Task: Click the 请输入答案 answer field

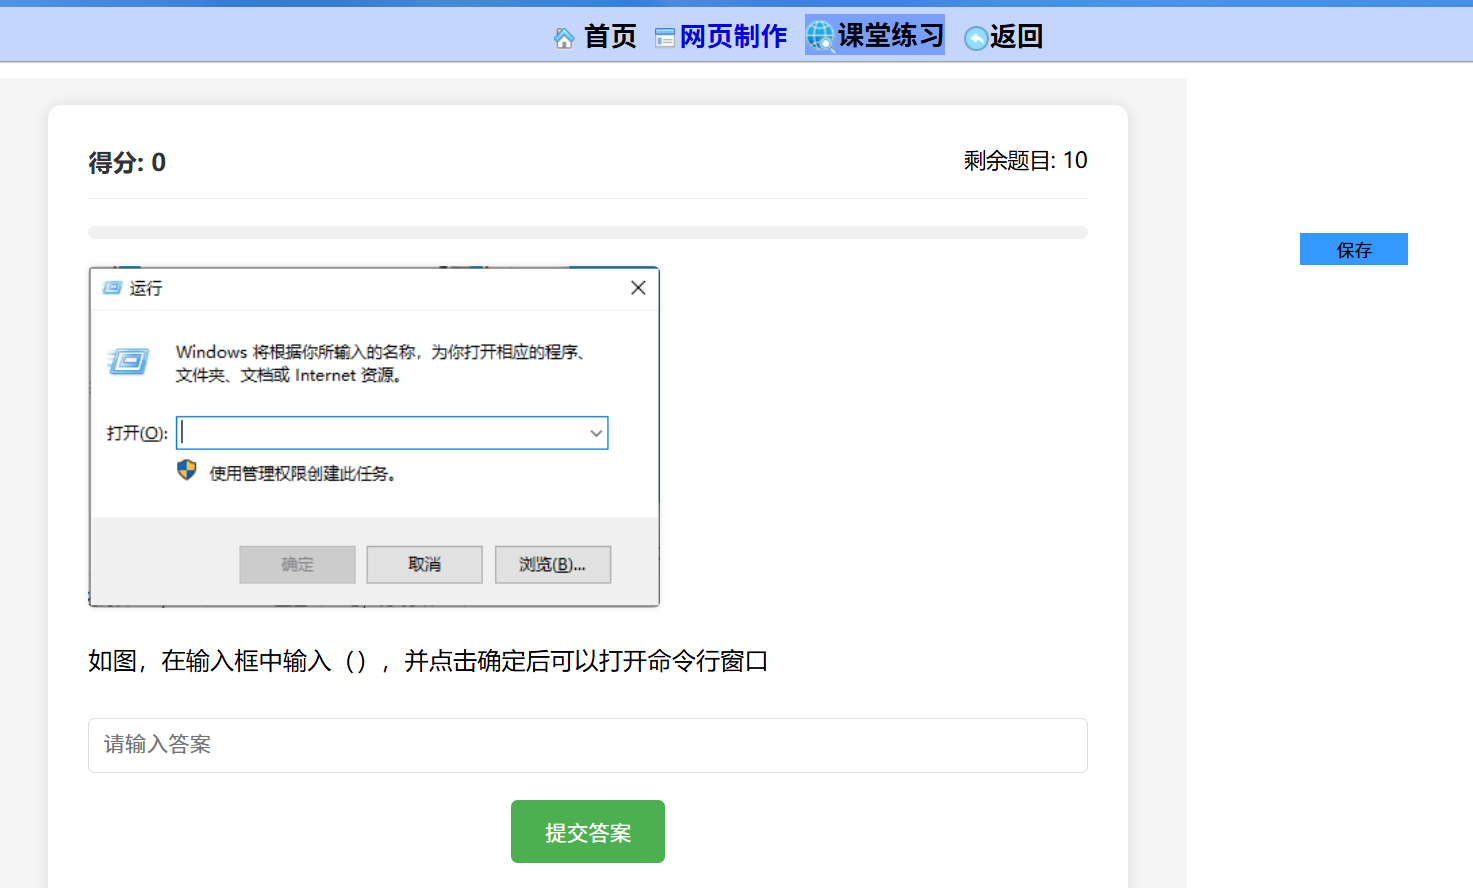Action: pos(587,745)
